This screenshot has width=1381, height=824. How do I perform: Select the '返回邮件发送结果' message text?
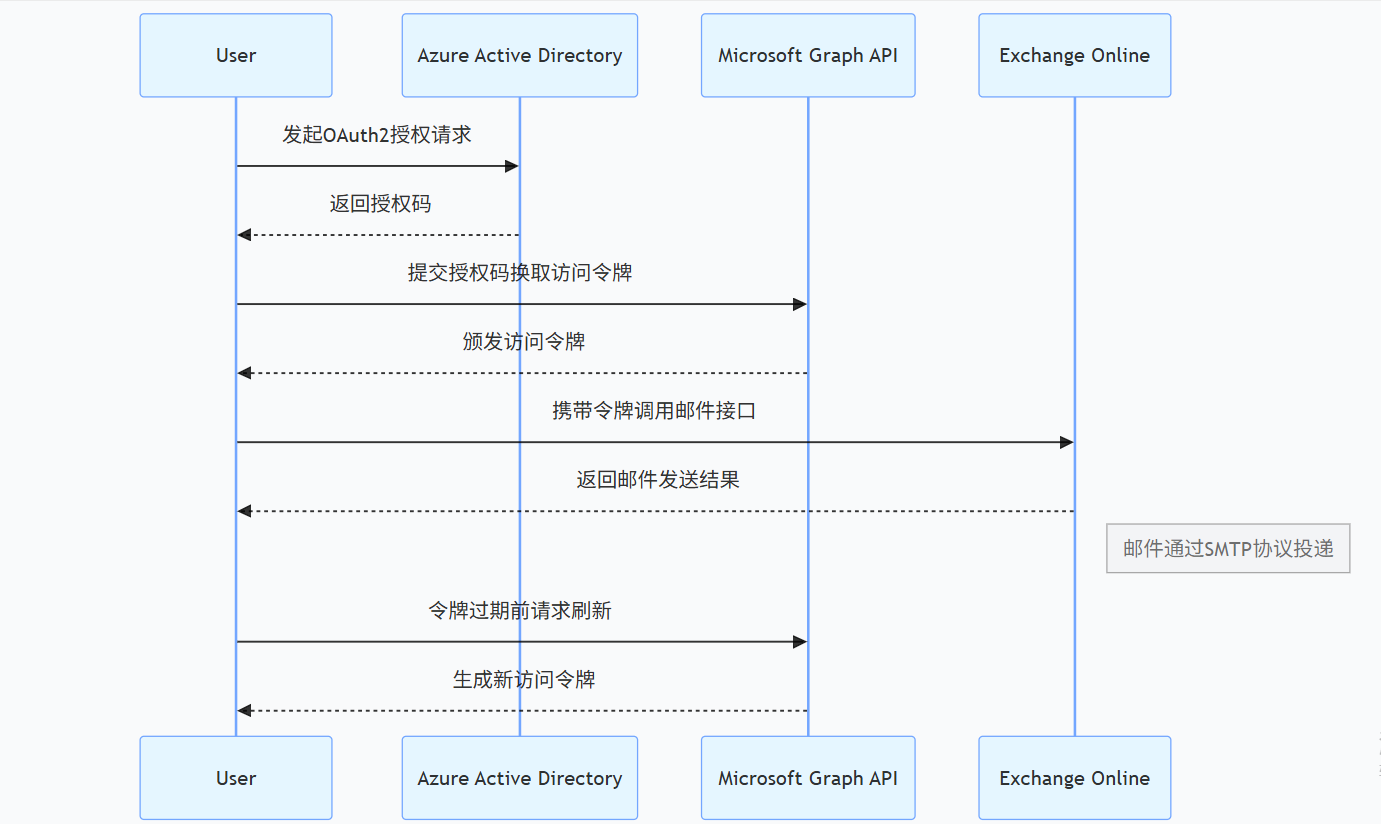tap(658, 480)
